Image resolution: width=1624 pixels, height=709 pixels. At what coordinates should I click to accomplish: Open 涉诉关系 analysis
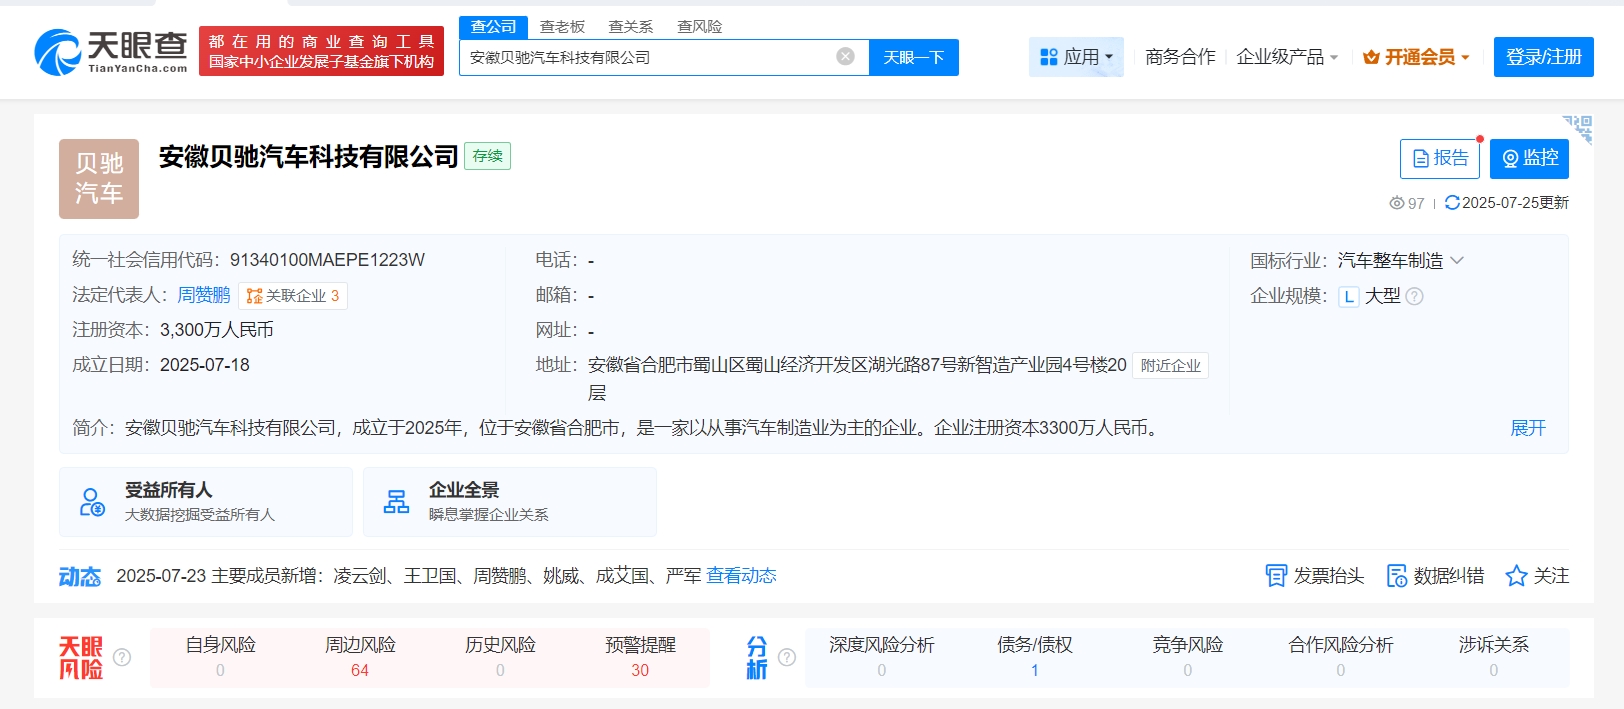pos(1494,657)
